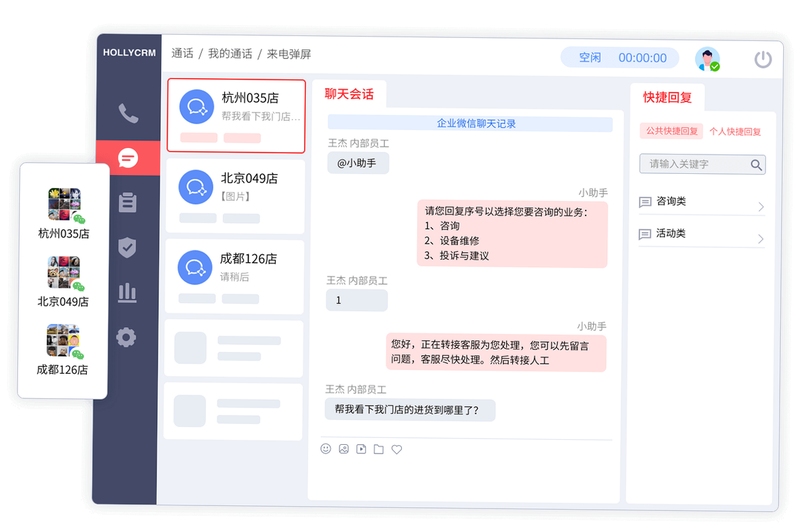The height and width of the screenshot is (532, 800).
Task: Focus the 请输入关键字 search field
Action: click(x=702, y=164)
